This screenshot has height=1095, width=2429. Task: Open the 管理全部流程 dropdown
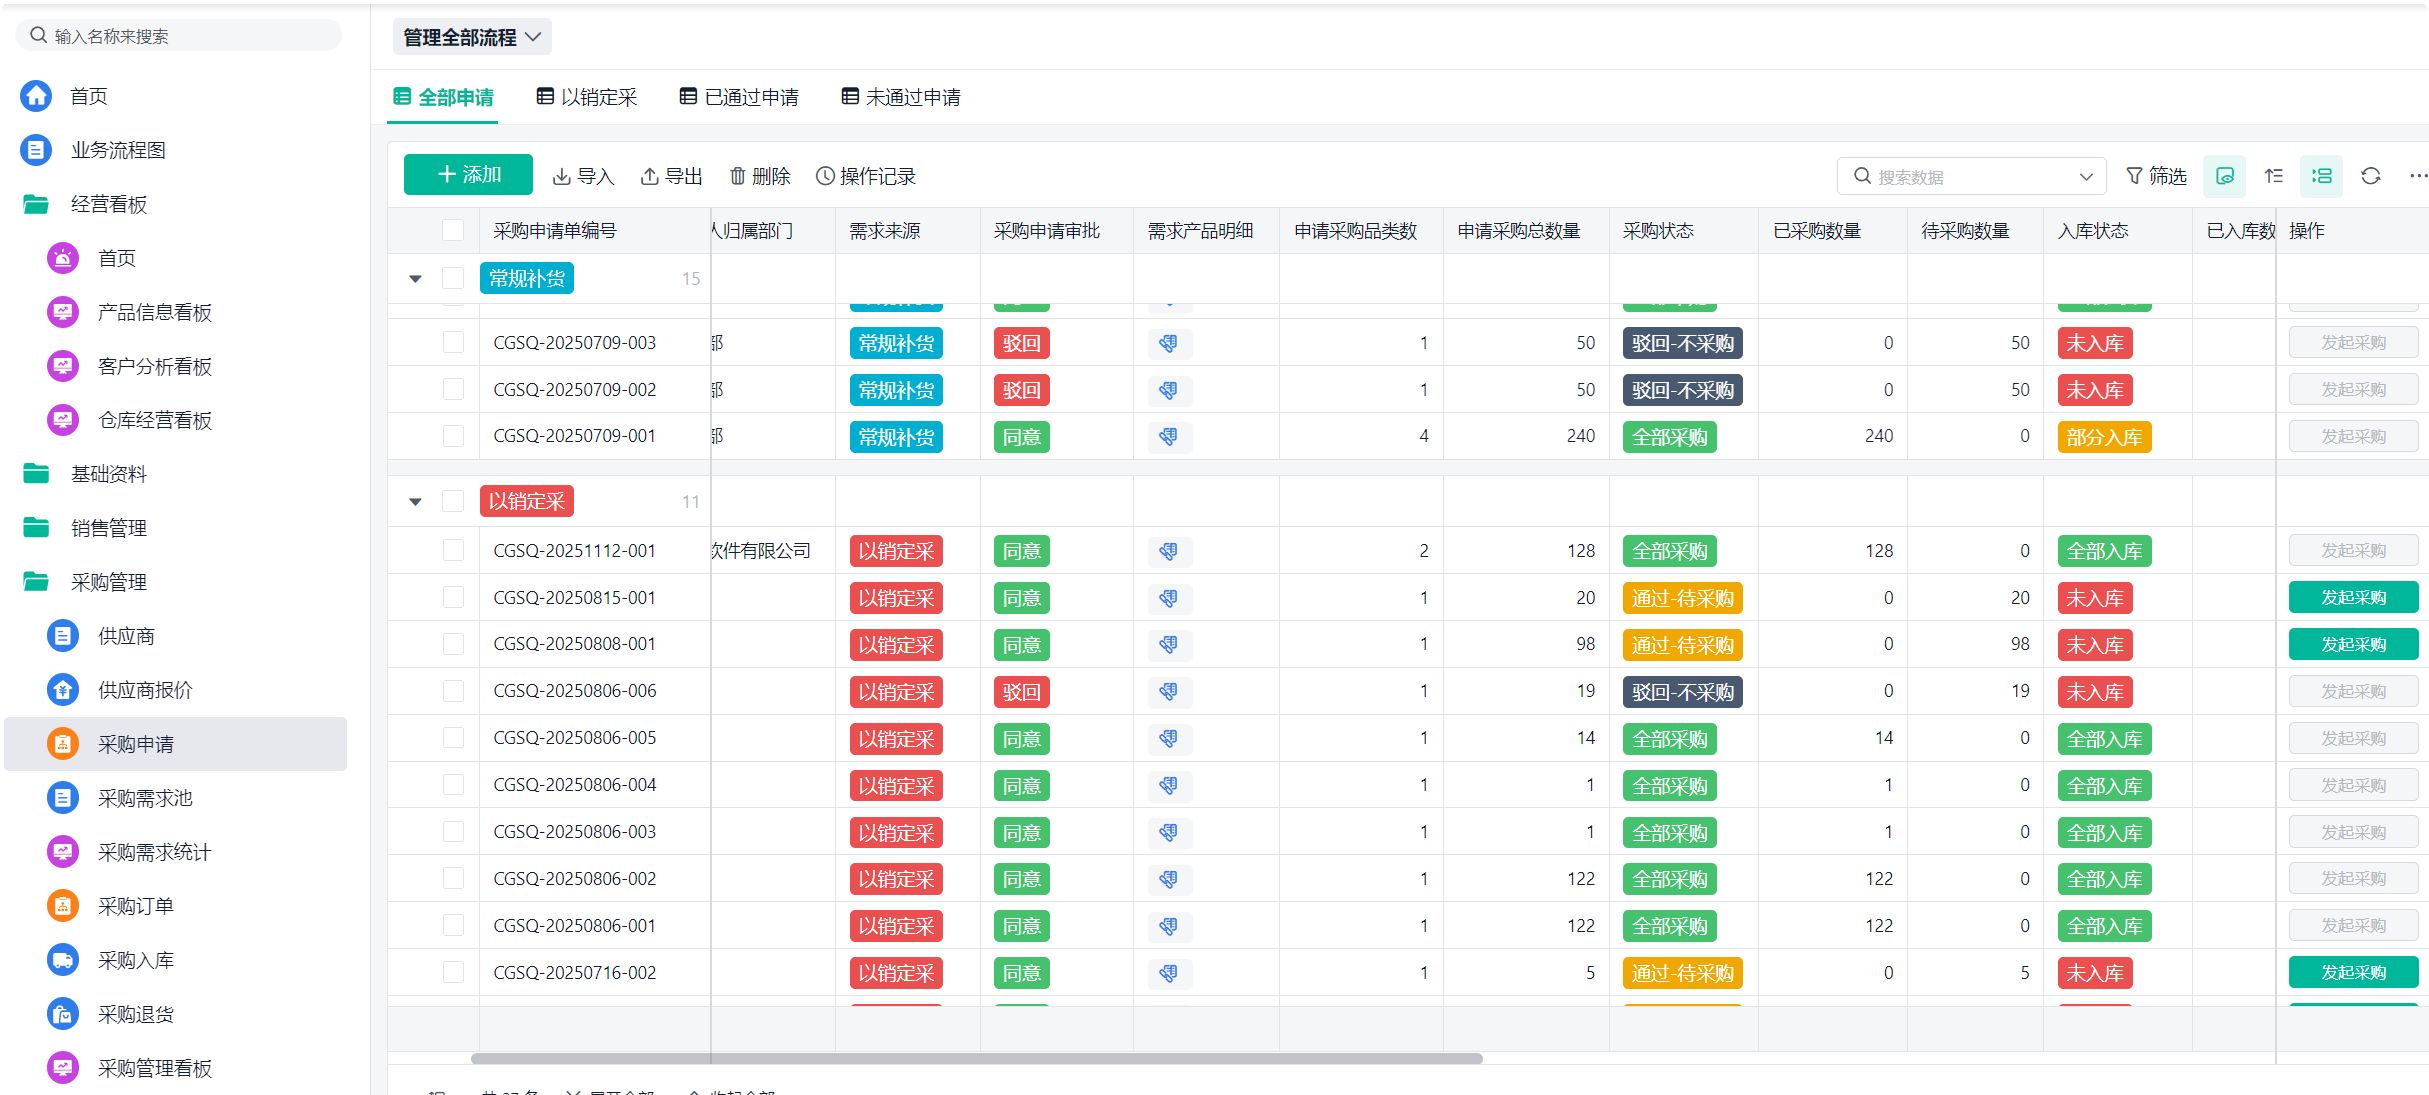point(471,37)
